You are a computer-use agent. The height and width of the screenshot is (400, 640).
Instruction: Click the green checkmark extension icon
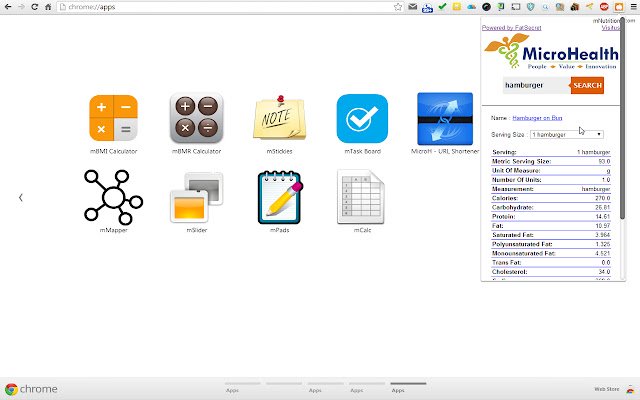[x=442, y=7]
